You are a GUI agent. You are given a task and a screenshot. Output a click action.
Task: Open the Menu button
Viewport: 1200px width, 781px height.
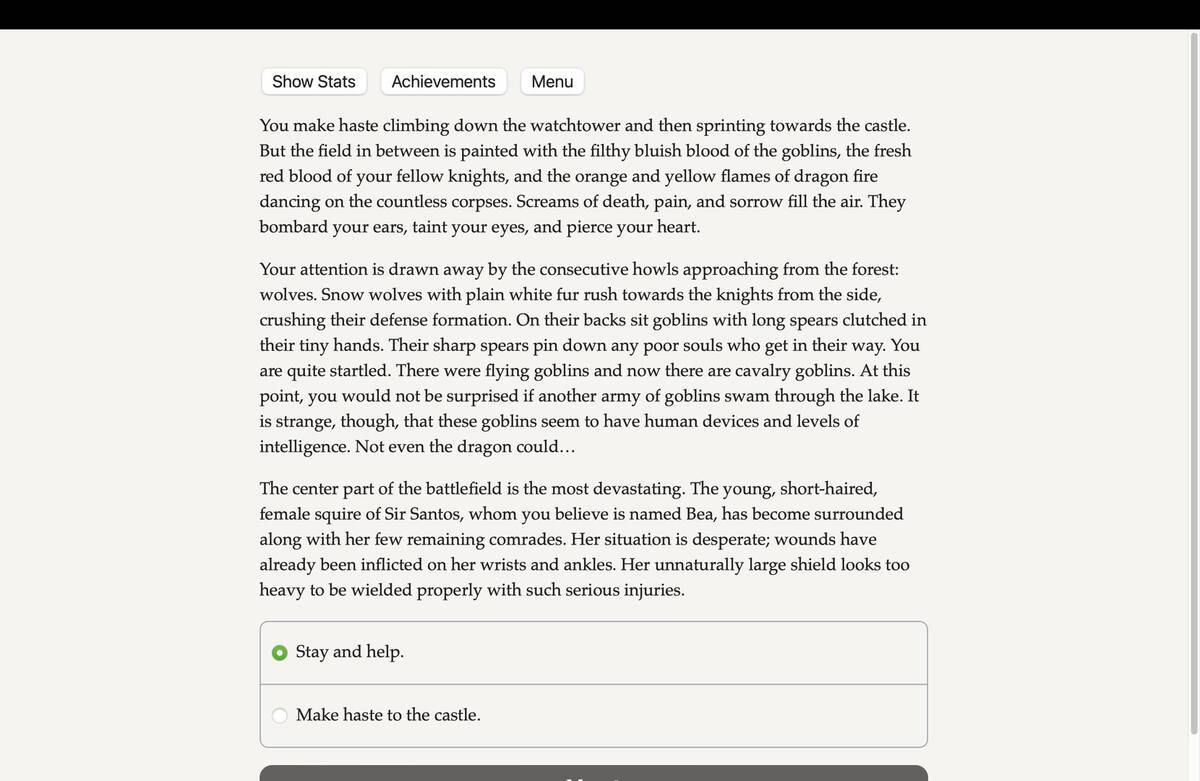click(552, 82)
